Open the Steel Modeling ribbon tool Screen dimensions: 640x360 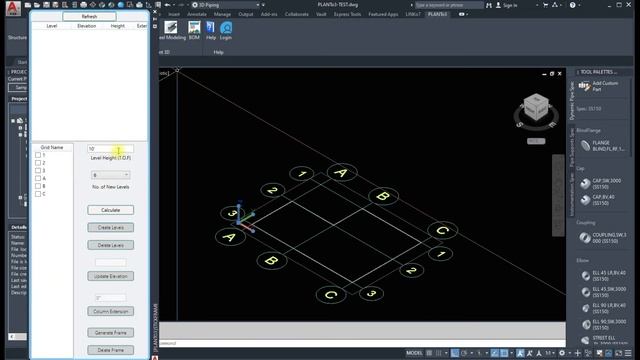click(172, 31)
